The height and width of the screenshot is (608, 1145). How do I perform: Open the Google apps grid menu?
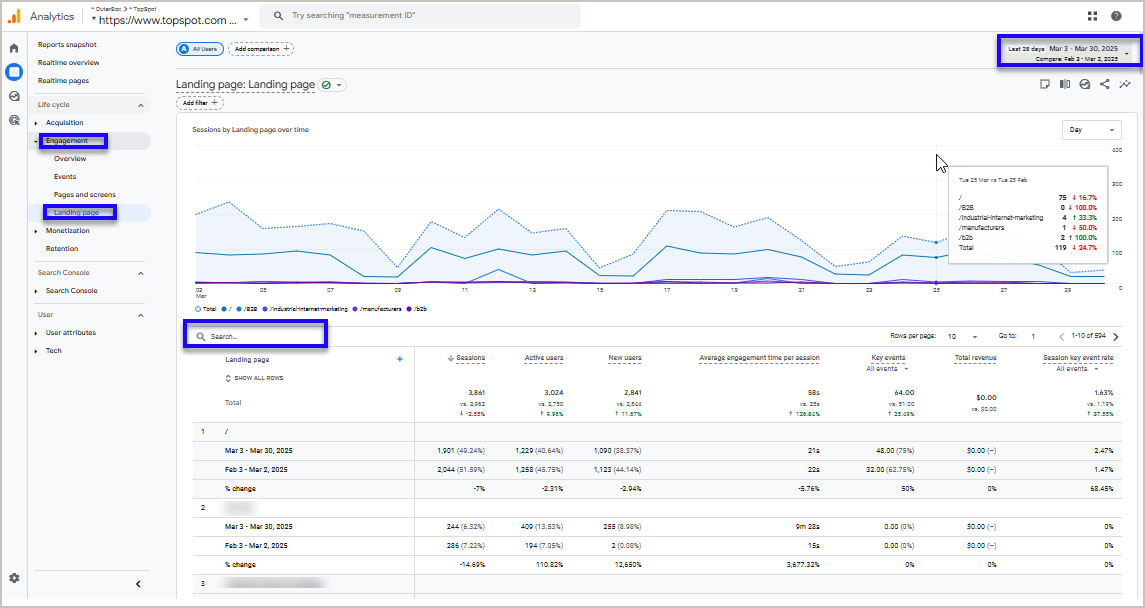[1092, 15]
